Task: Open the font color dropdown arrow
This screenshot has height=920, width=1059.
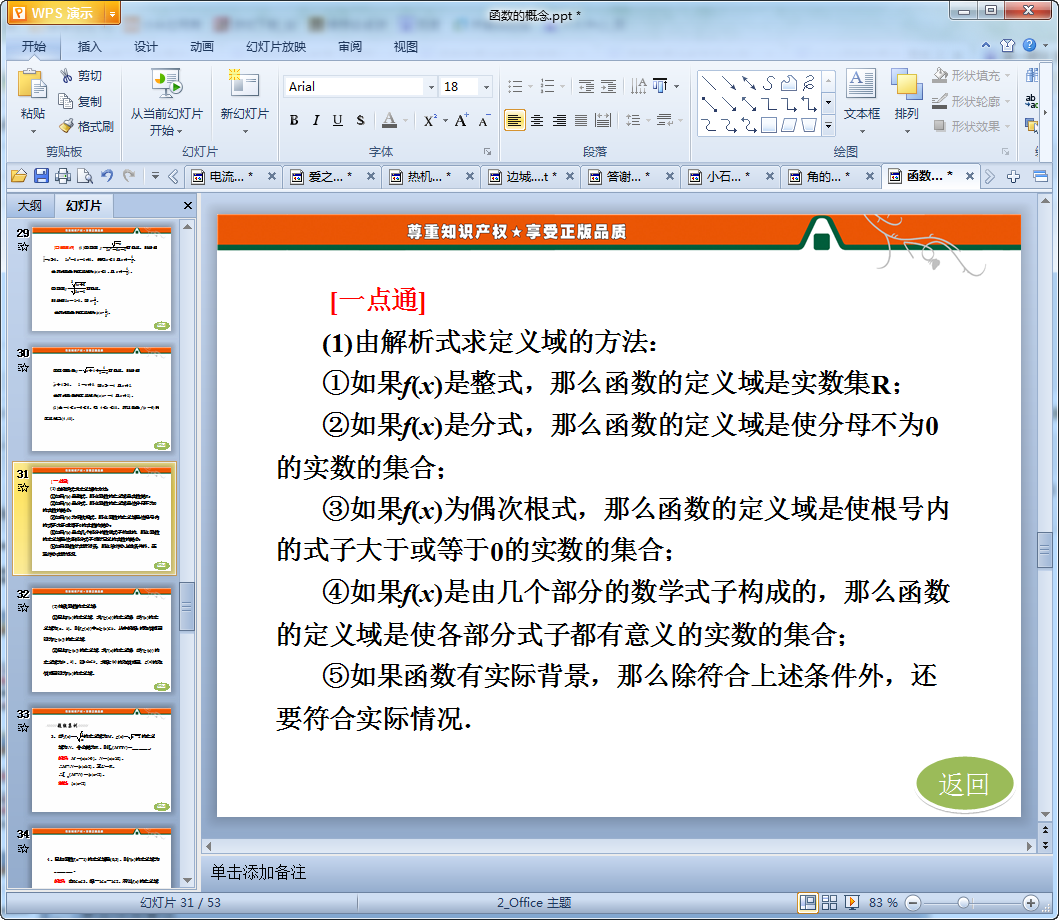Action: pos(405,121)
